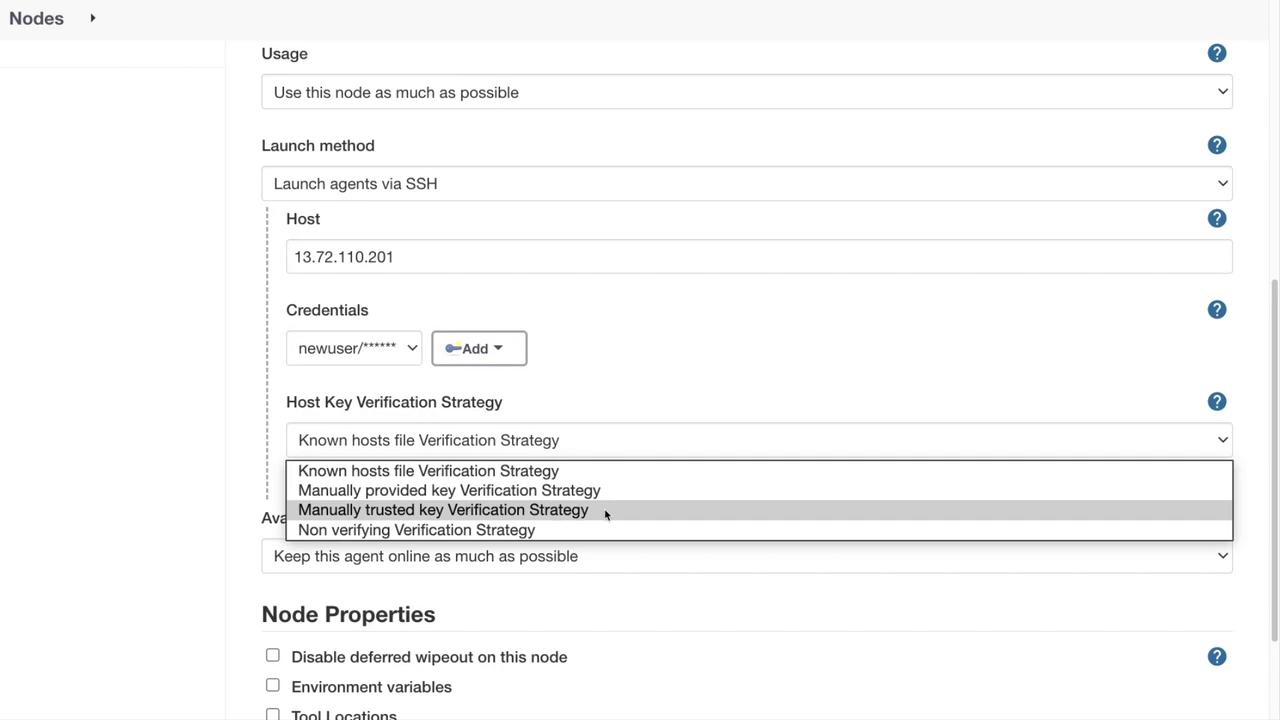
Task: Click the key icon on Add button
Action: (x=453, y=349)
